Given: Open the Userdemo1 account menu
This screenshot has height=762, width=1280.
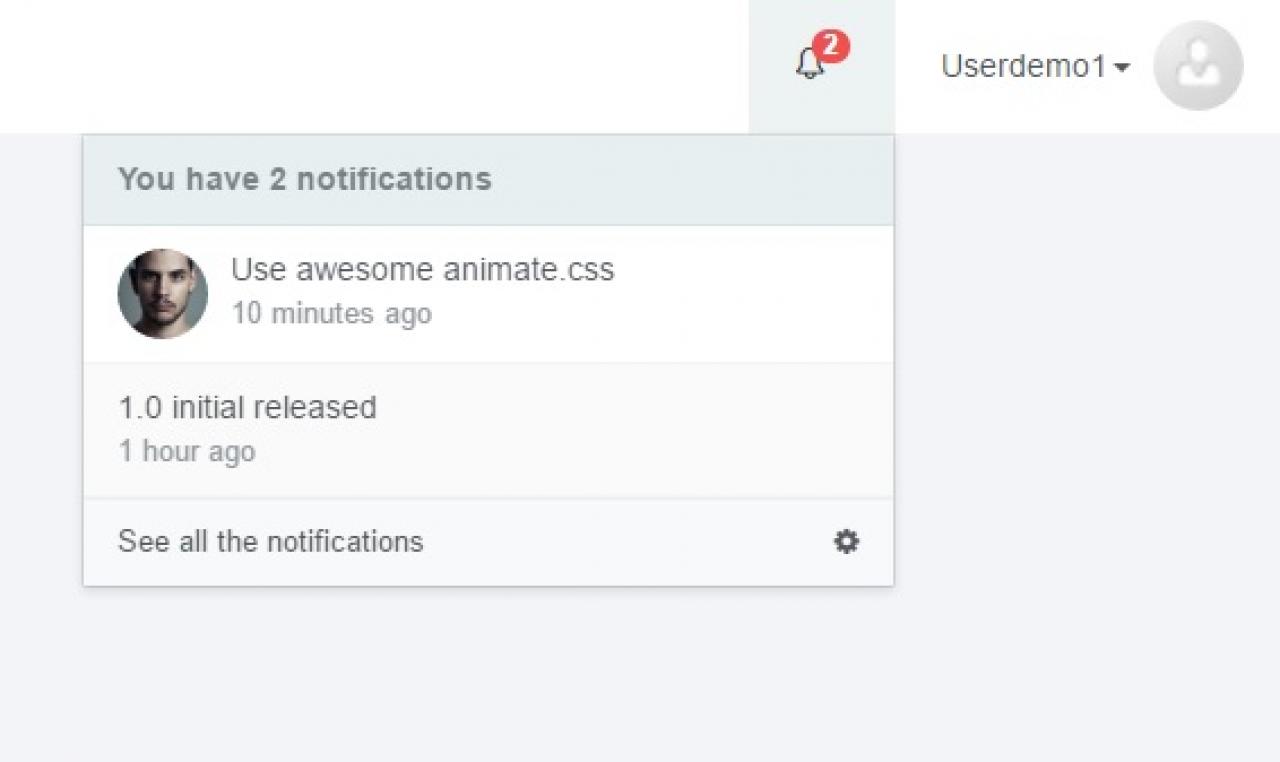Looking at the screenshot, I should 1023,67.
